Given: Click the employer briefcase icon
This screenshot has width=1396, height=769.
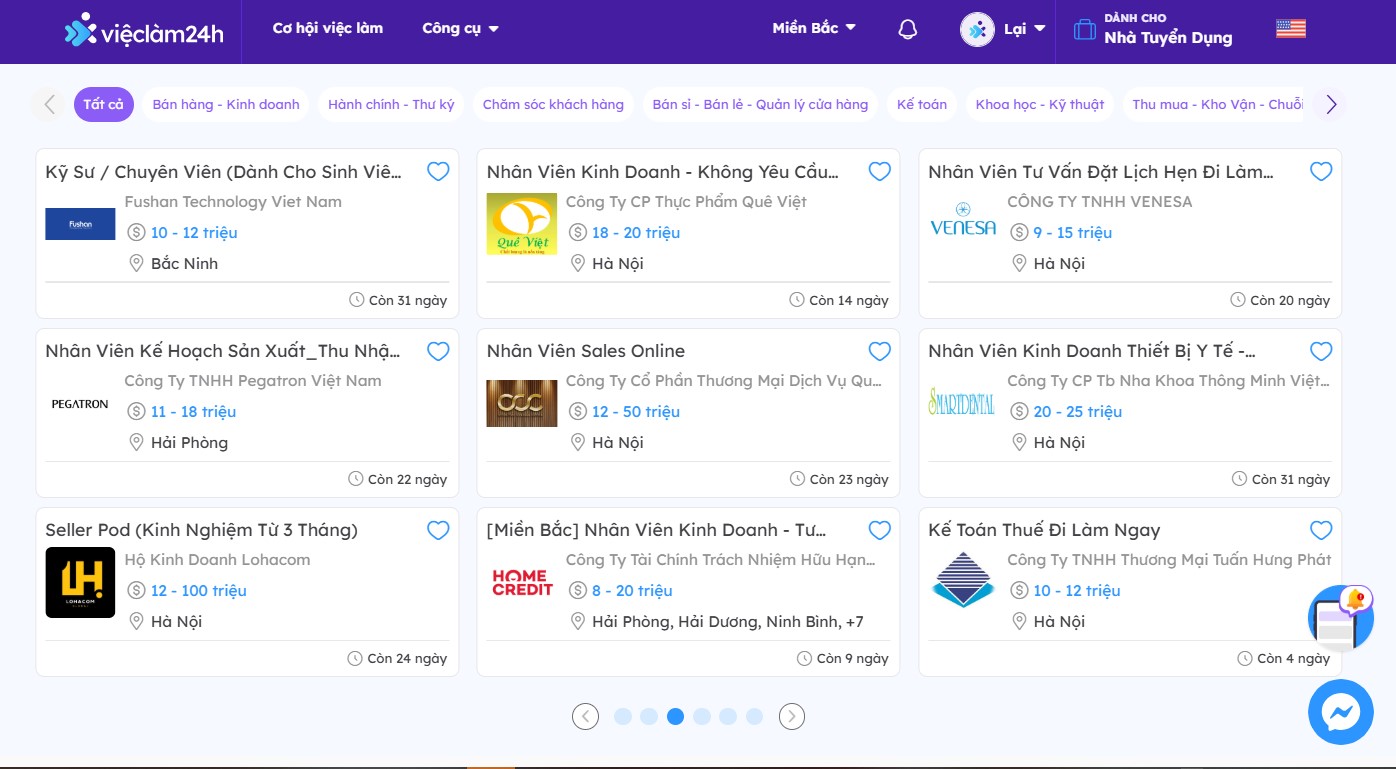Looking at the screenshot, I should coord(1084,29).
